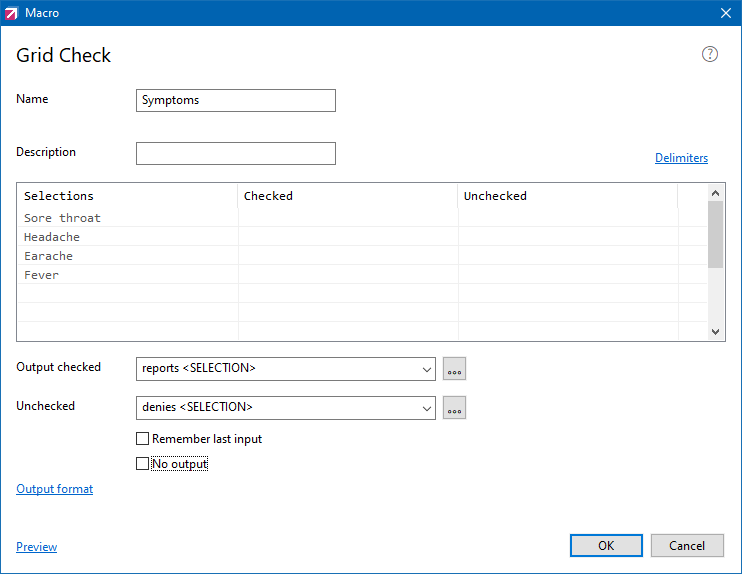The height and width of the screenshot is (574, 742).
Task: Select the Headache selection row
Action: tap(52, 237)
